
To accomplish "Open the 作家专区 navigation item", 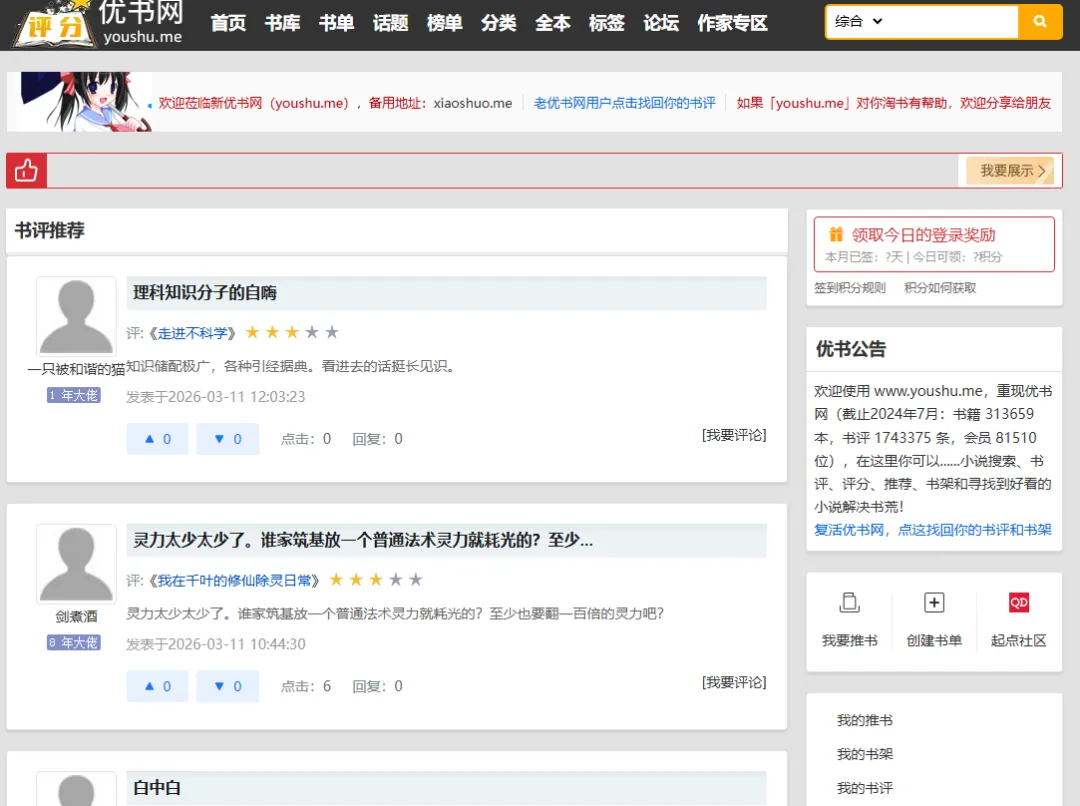I will click(732, 23).
